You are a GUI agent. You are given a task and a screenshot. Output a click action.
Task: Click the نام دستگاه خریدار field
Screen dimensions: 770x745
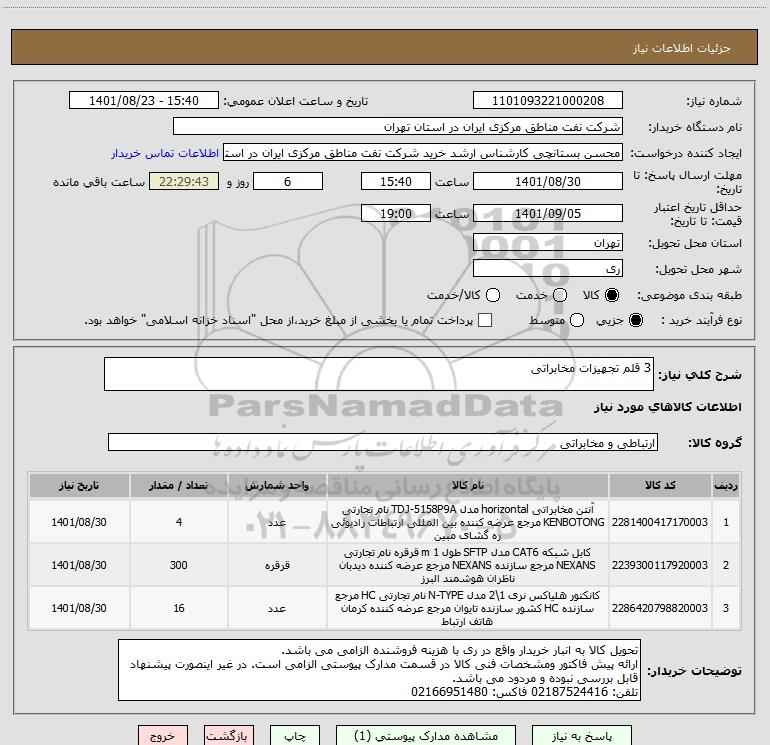[398, 127]
